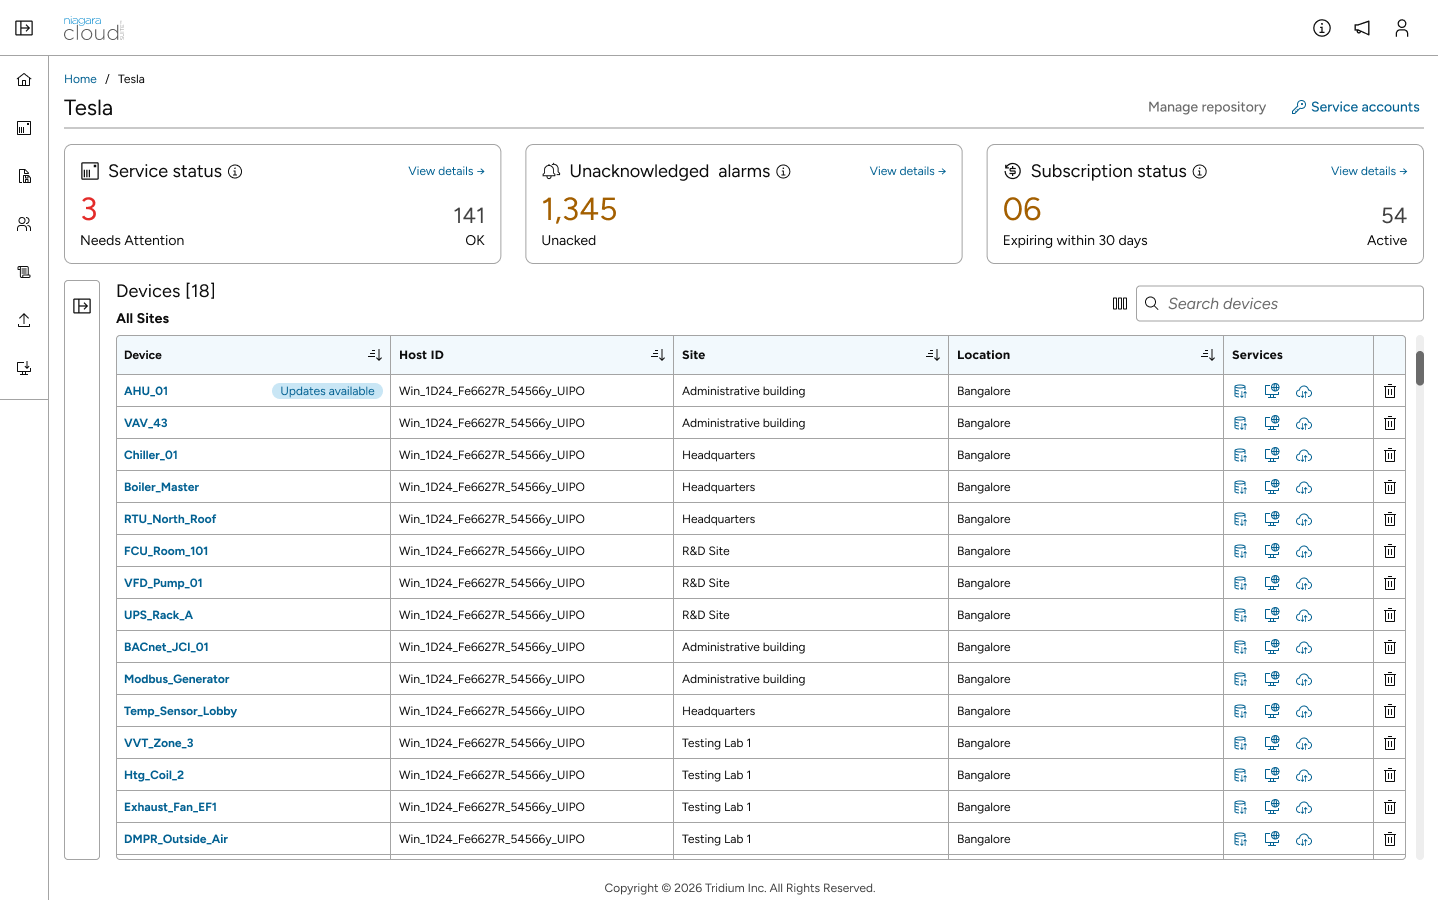Click the Niagara Cloud logo
Viewport: 1440px width, 900px height.
point(94,28)
